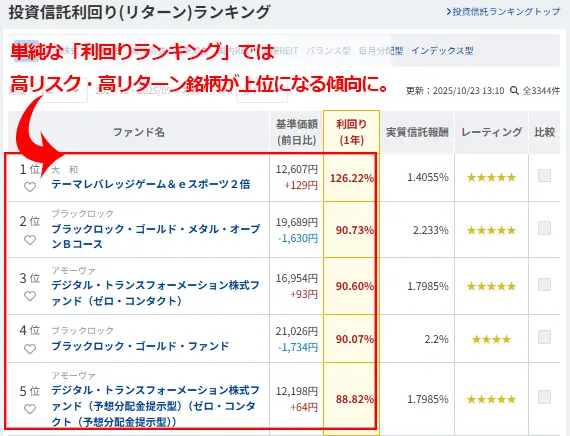
Task: Click the 全3344件 result count
Action: tap(541, 91)
